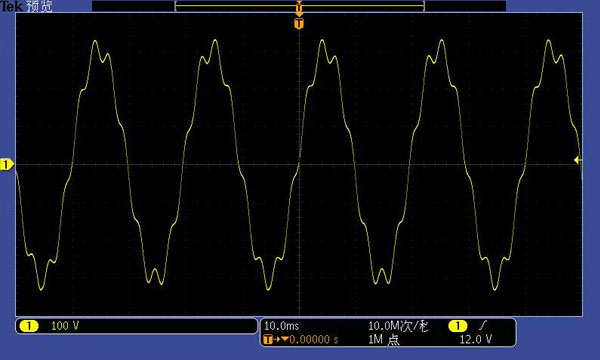Select the channel 1 badge beside 100 V

[28, 326]
